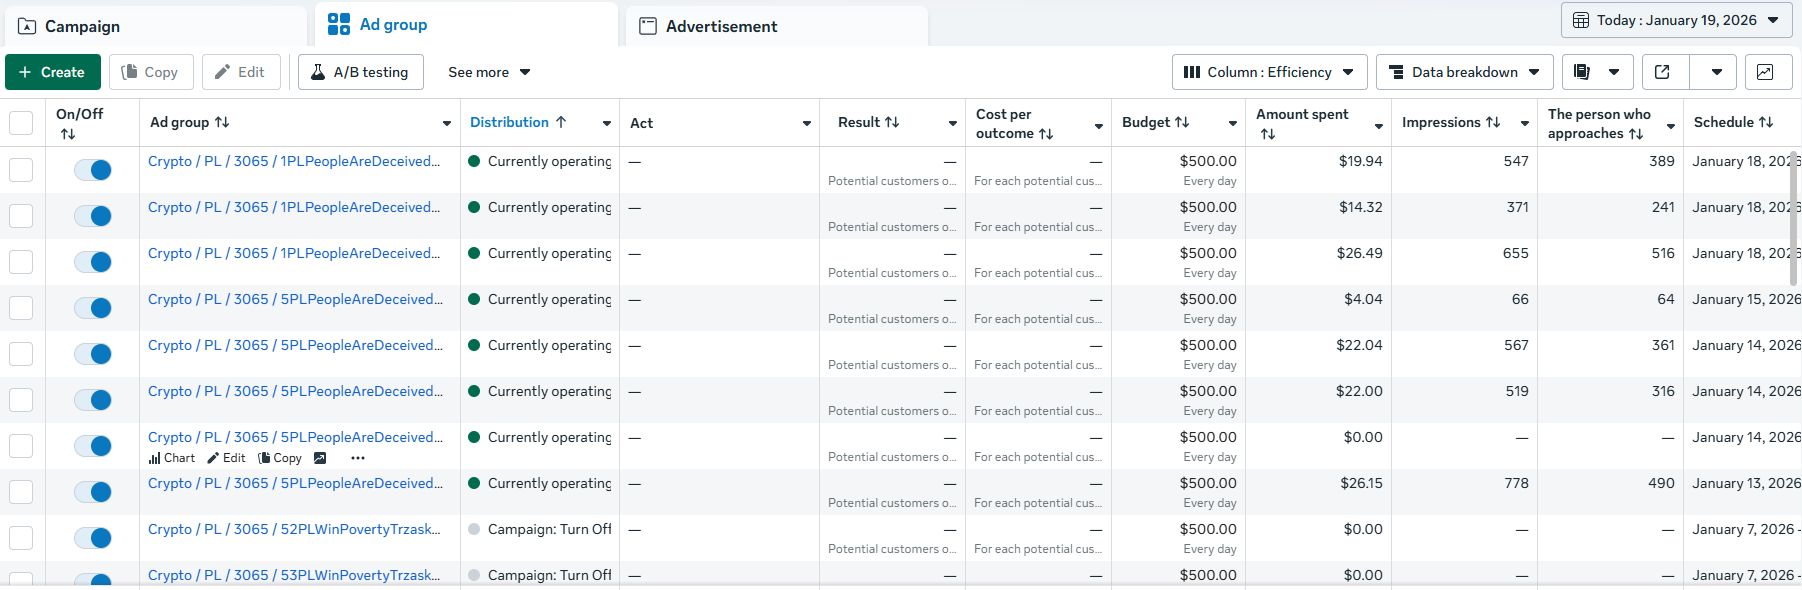Open the Column: Efficiency dropdown
Screen dimensions: 1802x590
click(1269, 72)
